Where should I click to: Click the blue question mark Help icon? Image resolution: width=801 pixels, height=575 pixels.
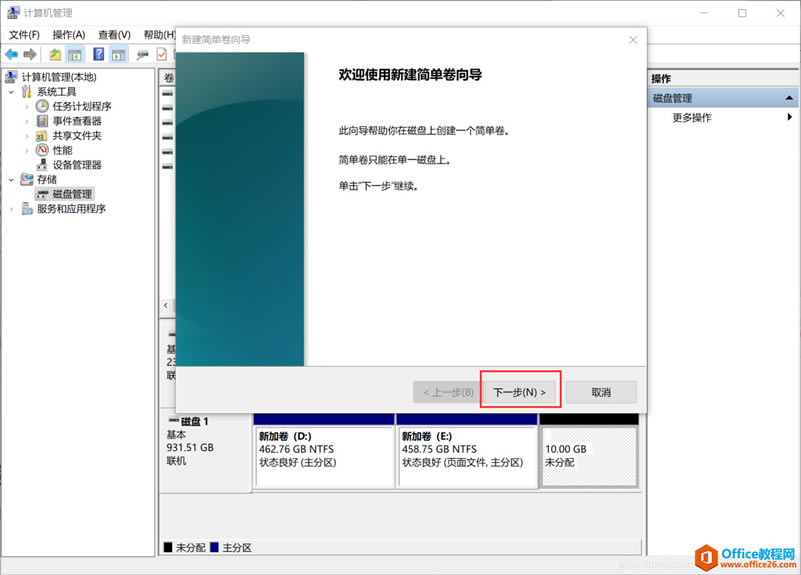pos(99,54)
